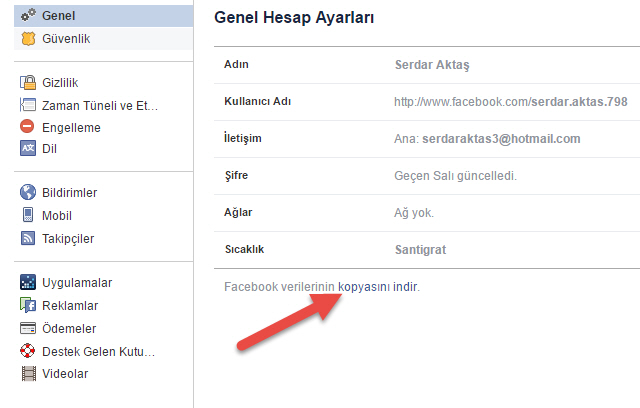Click the Dil language icon

click(x=28, y=148)
